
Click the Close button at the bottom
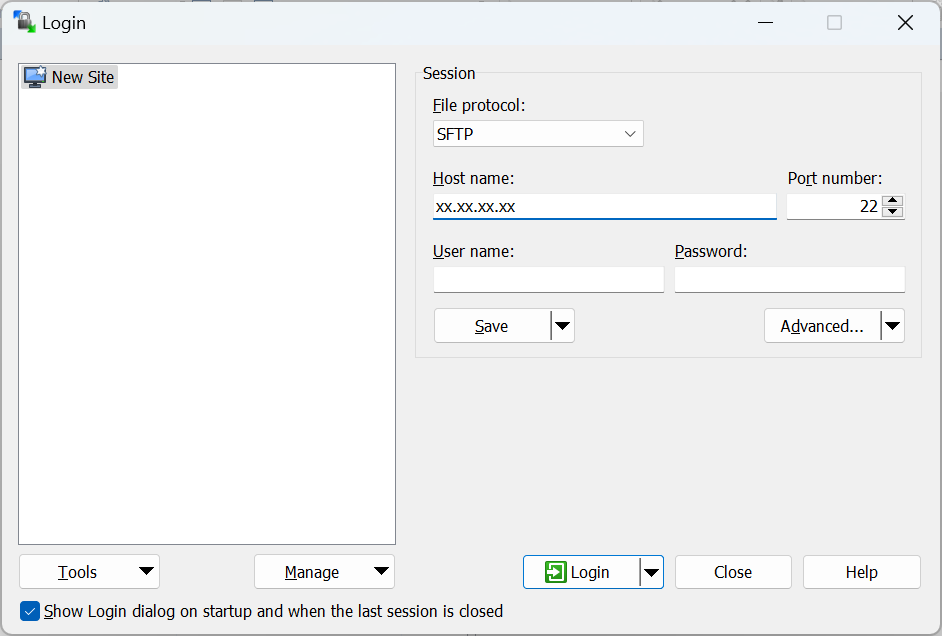(x=733, y=572)
